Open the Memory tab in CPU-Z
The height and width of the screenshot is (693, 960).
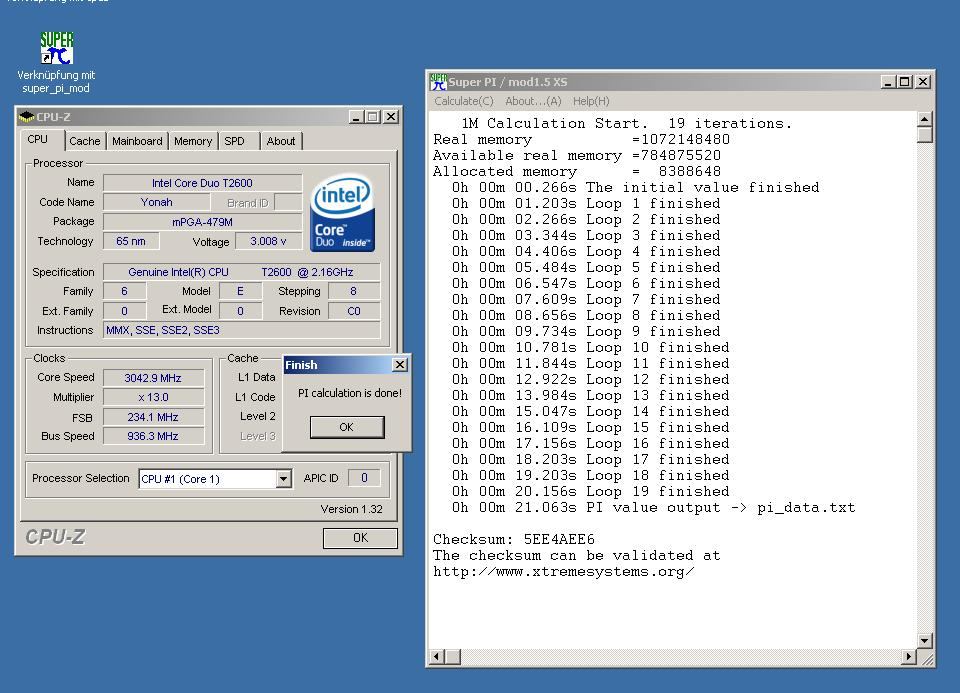coord(193,141)
